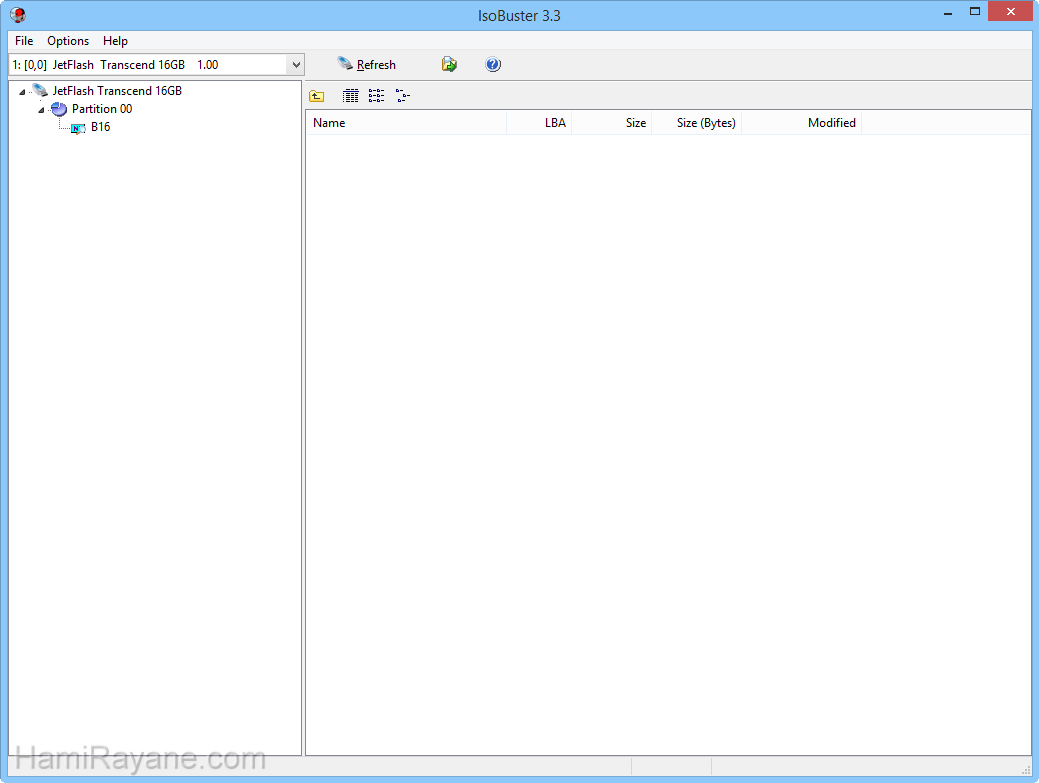This screenshot has width=1039, height=783.
Task: Click the USB drive icon beside JetFlash
Action: tap(40, 90)
